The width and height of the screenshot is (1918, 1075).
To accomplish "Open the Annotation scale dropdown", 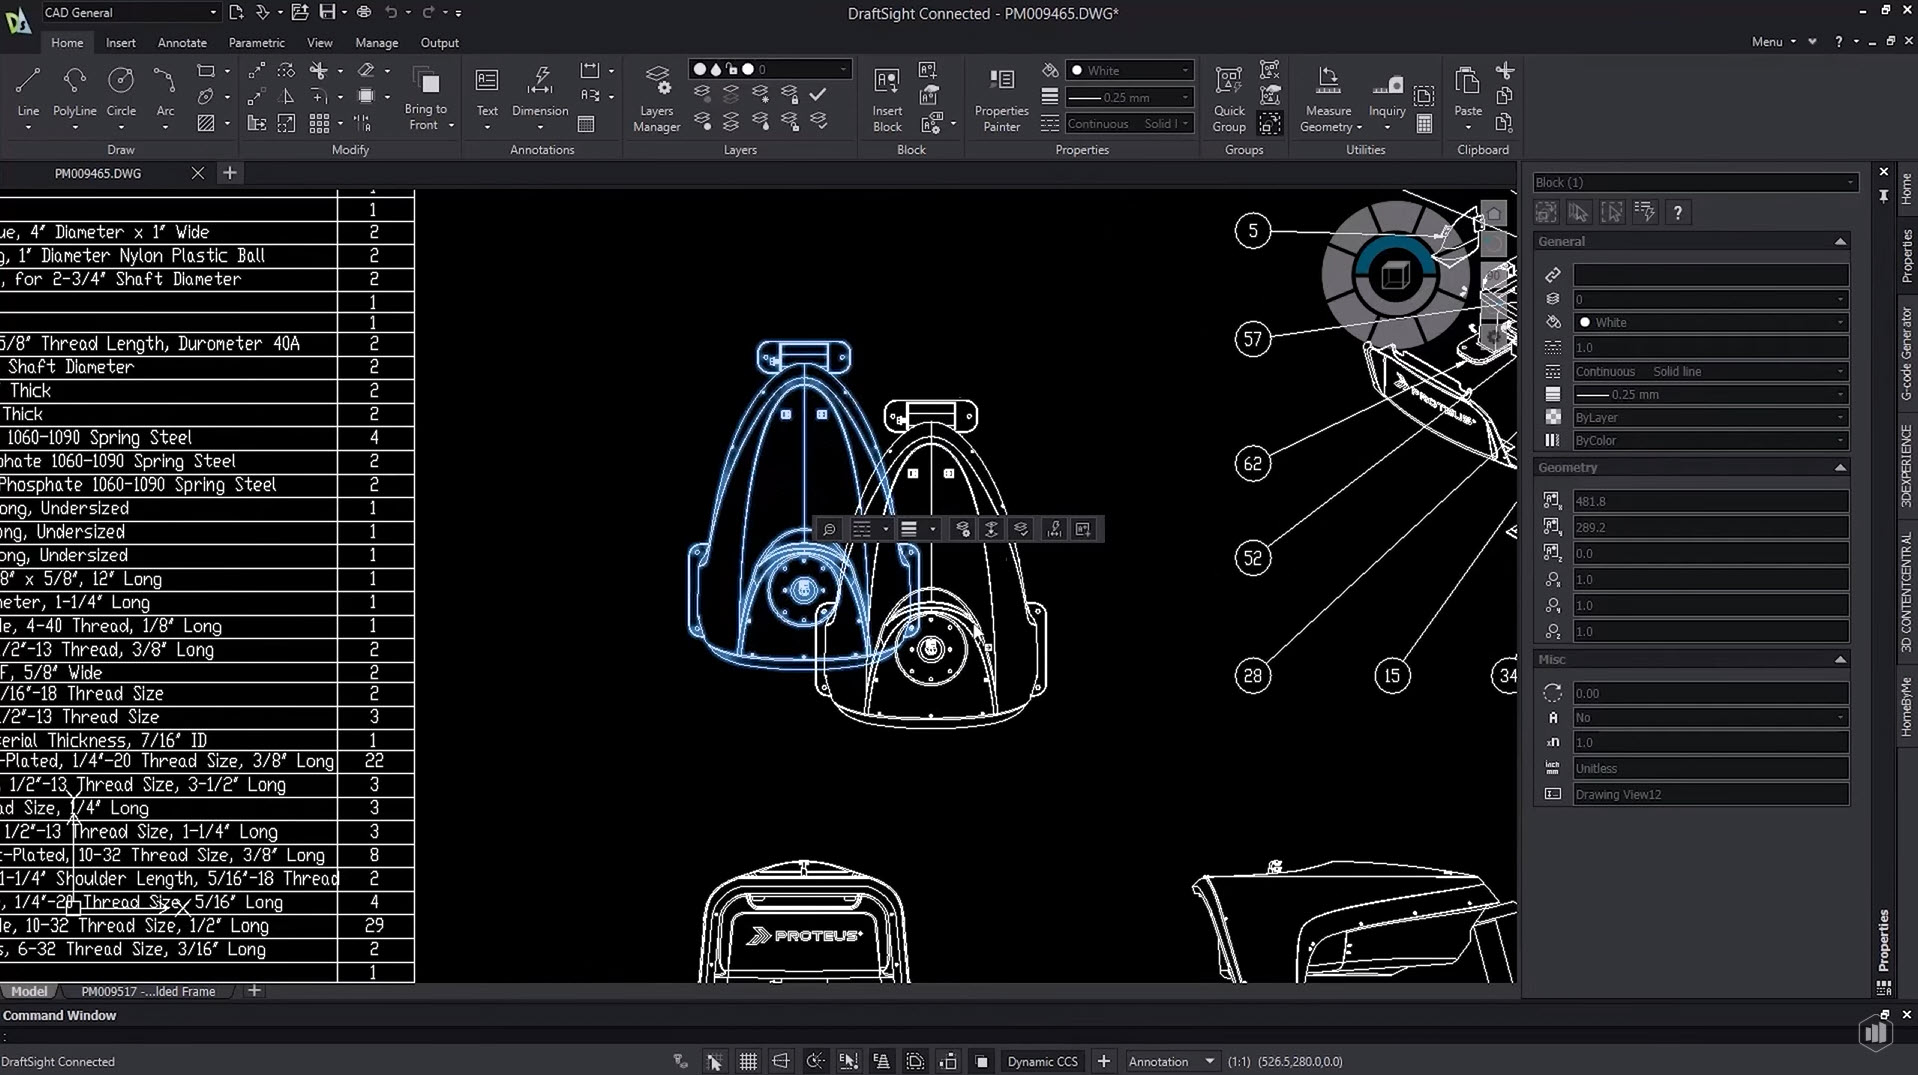I will (x=1209, y=1062).
